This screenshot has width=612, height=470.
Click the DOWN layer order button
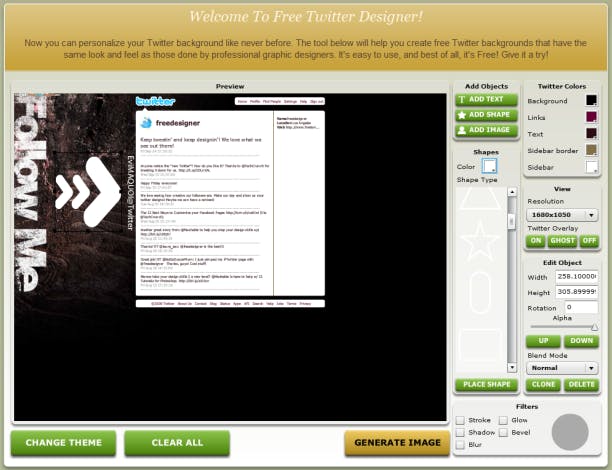tap(581, 341)
